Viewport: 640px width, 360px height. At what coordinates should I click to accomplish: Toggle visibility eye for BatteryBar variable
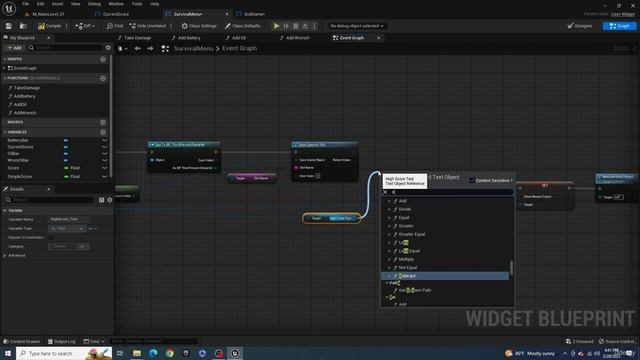(x=104, y=140)
